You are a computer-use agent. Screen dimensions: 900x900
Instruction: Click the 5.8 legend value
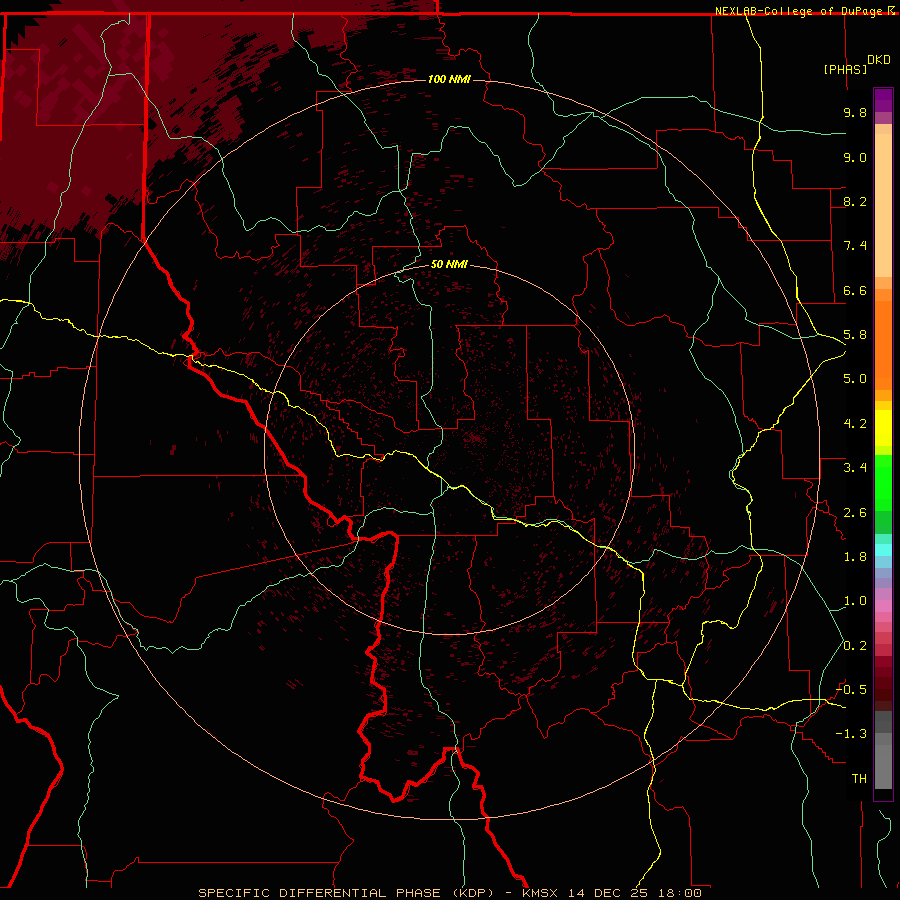[x=855, y=335]
